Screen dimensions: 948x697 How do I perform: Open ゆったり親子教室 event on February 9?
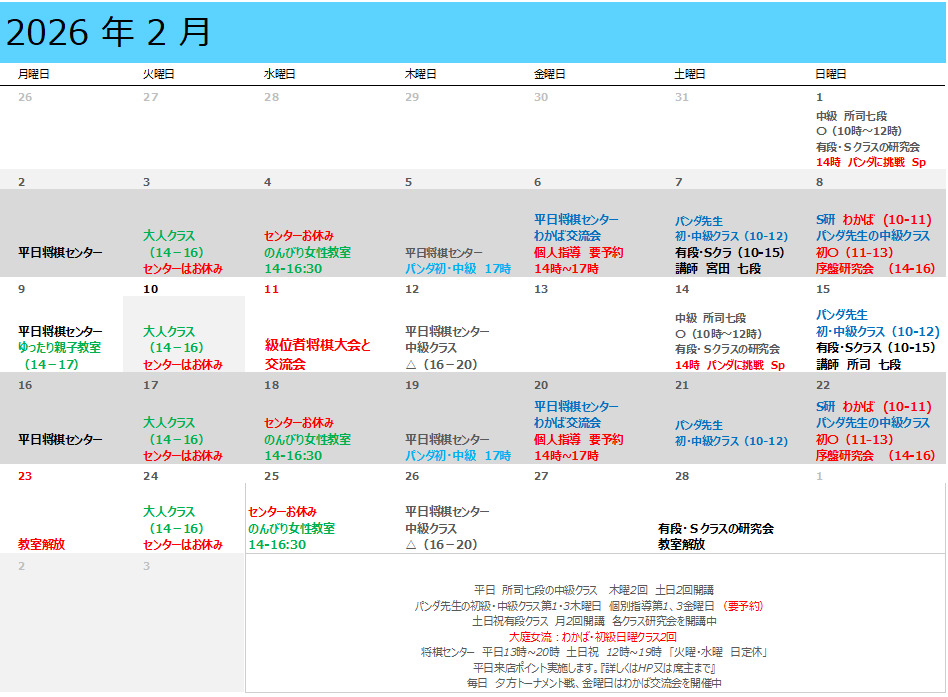(x=60, y=348)
